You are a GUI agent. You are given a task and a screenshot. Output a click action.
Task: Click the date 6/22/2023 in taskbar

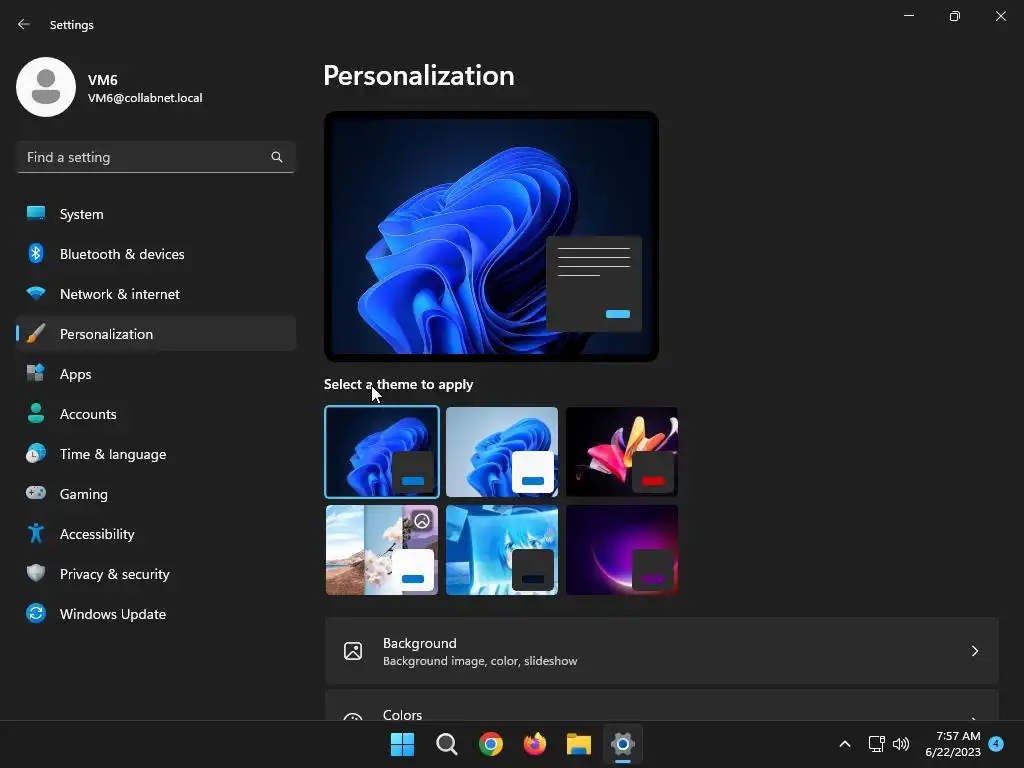[953, 752]
